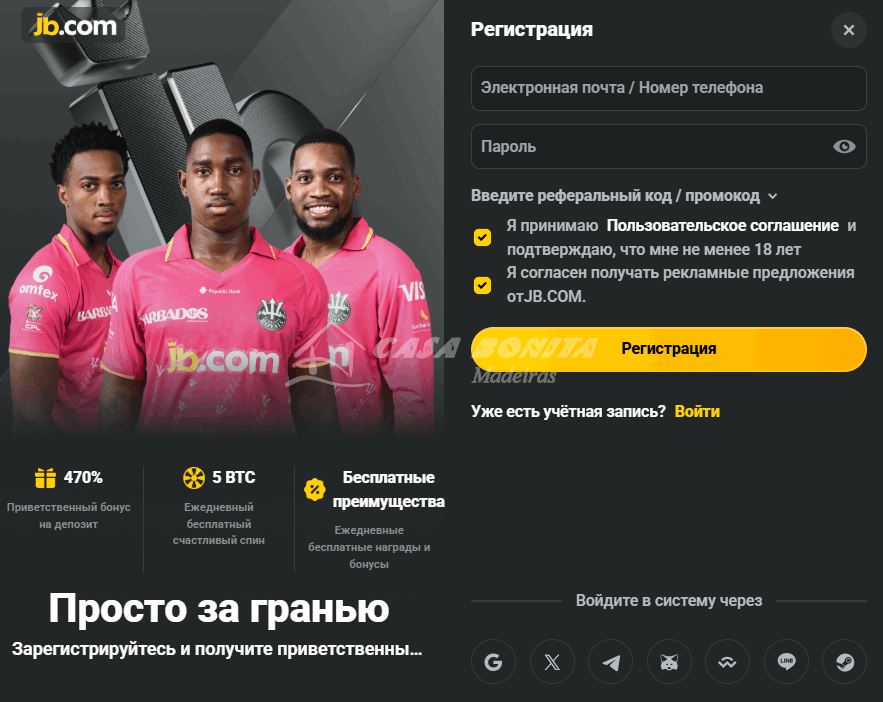Image resolution: width=883 pixels, height=702 pixels.
Task: Uncheck the user agreement acceptance checkbox
Action: pos(482,237)
